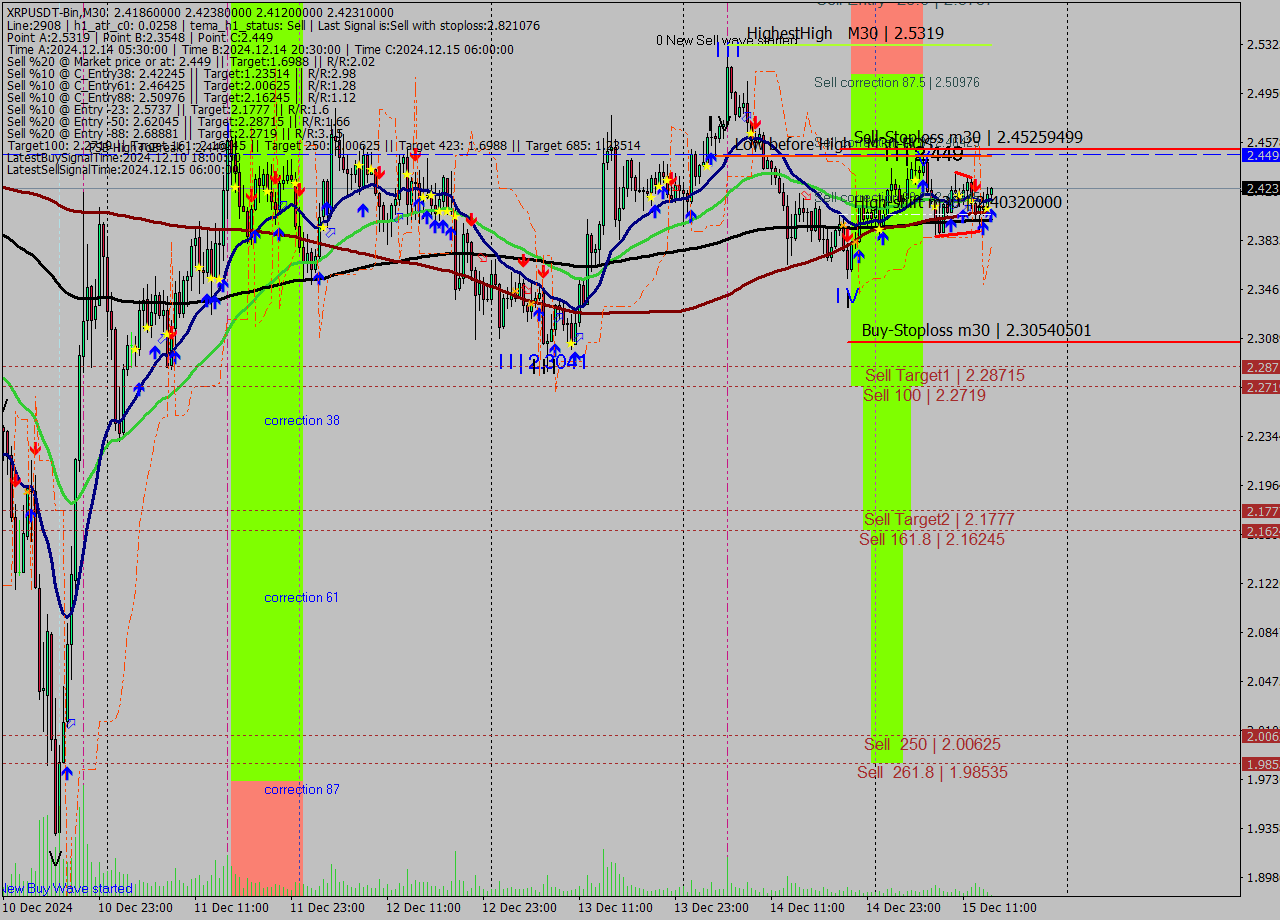Click the 2.346 price scale value

(1263, 290)
